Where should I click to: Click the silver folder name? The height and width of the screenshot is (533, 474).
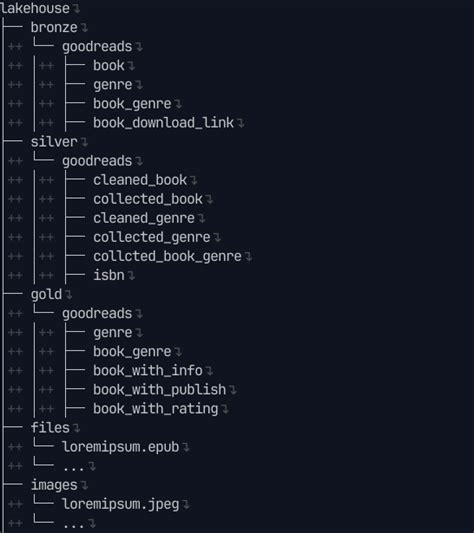pyautogui.click(x=54, y=142)
